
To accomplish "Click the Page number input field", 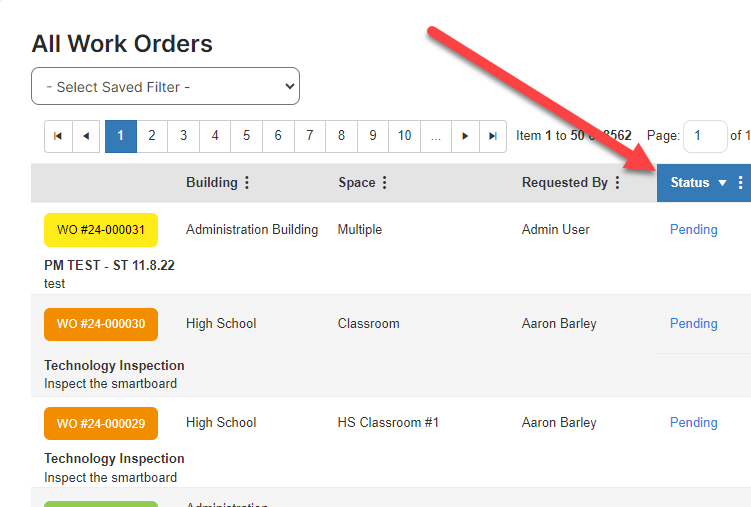I will [x=705, y=136].
